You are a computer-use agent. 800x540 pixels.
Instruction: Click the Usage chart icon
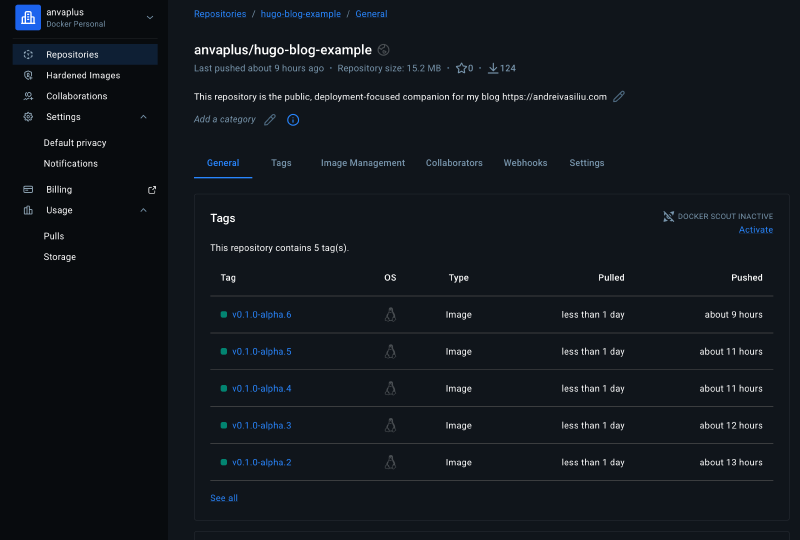tap(28, 210)
